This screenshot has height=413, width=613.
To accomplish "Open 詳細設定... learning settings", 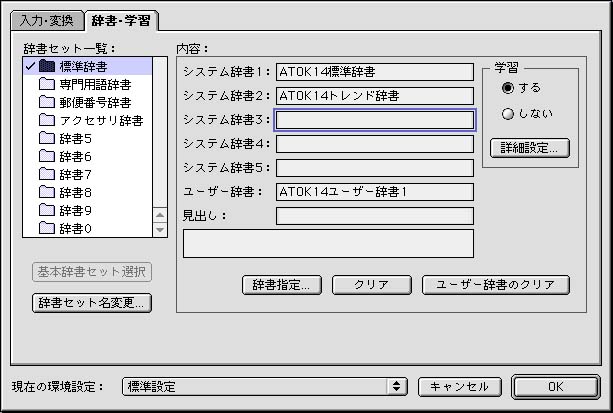I will (x=530, y=148).
